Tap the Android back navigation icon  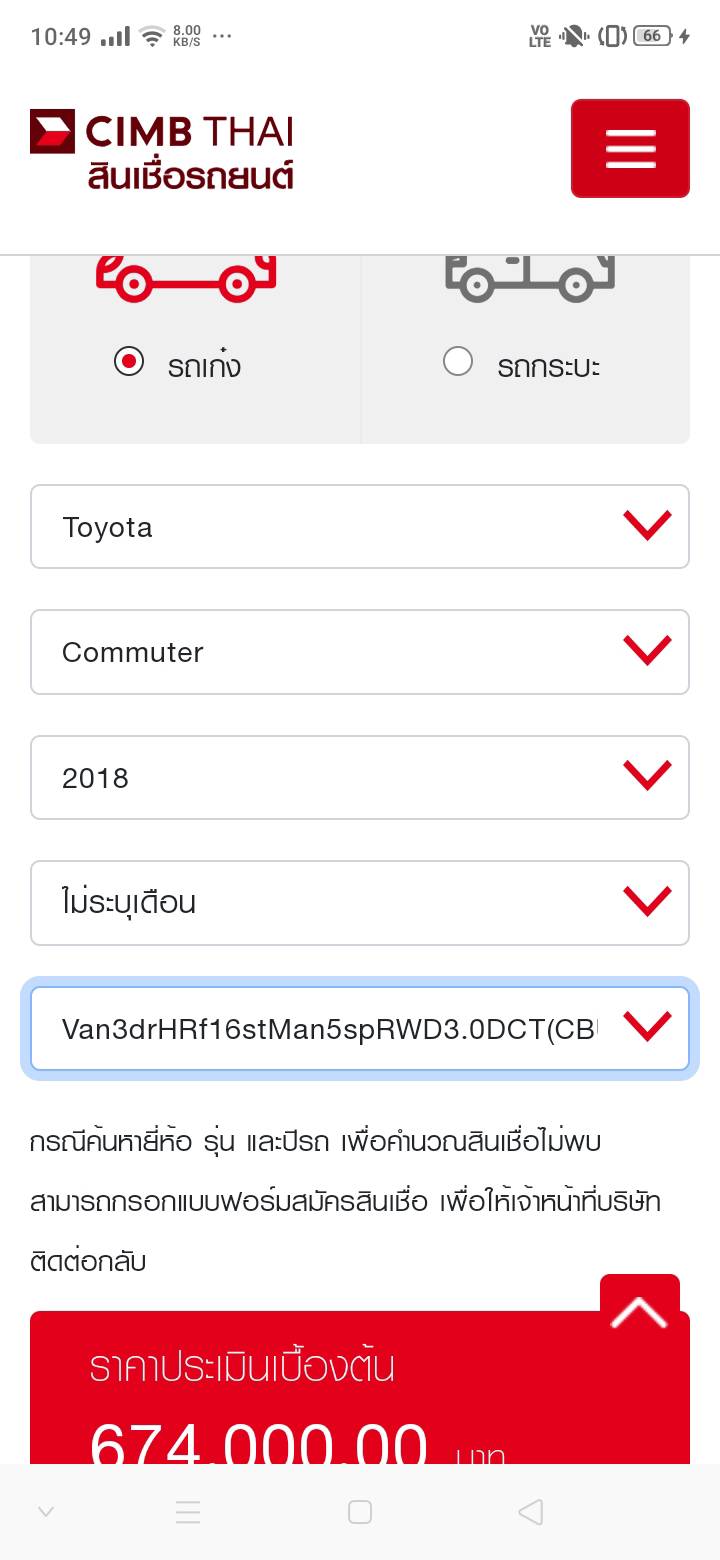[531, 1512]
